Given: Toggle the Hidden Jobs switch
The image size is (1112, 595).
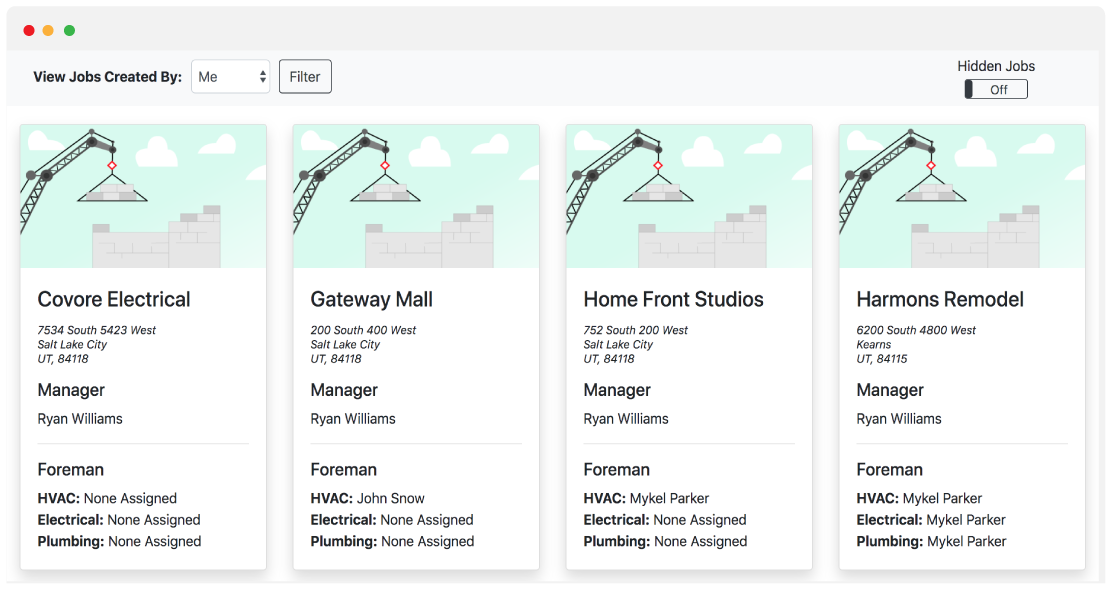Looking at the screenshot, I should [995, 90].
